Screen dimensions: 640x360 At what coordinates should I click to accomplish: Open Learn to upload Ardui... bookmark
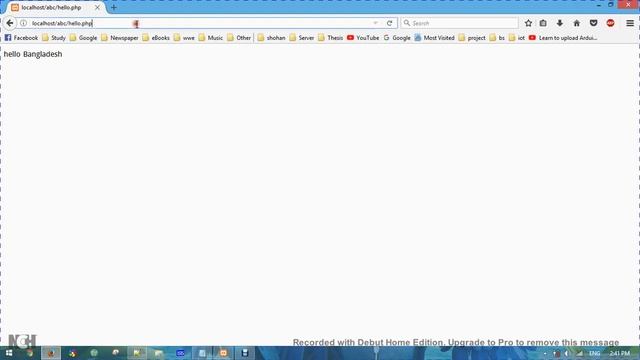(x=563, y=38)
